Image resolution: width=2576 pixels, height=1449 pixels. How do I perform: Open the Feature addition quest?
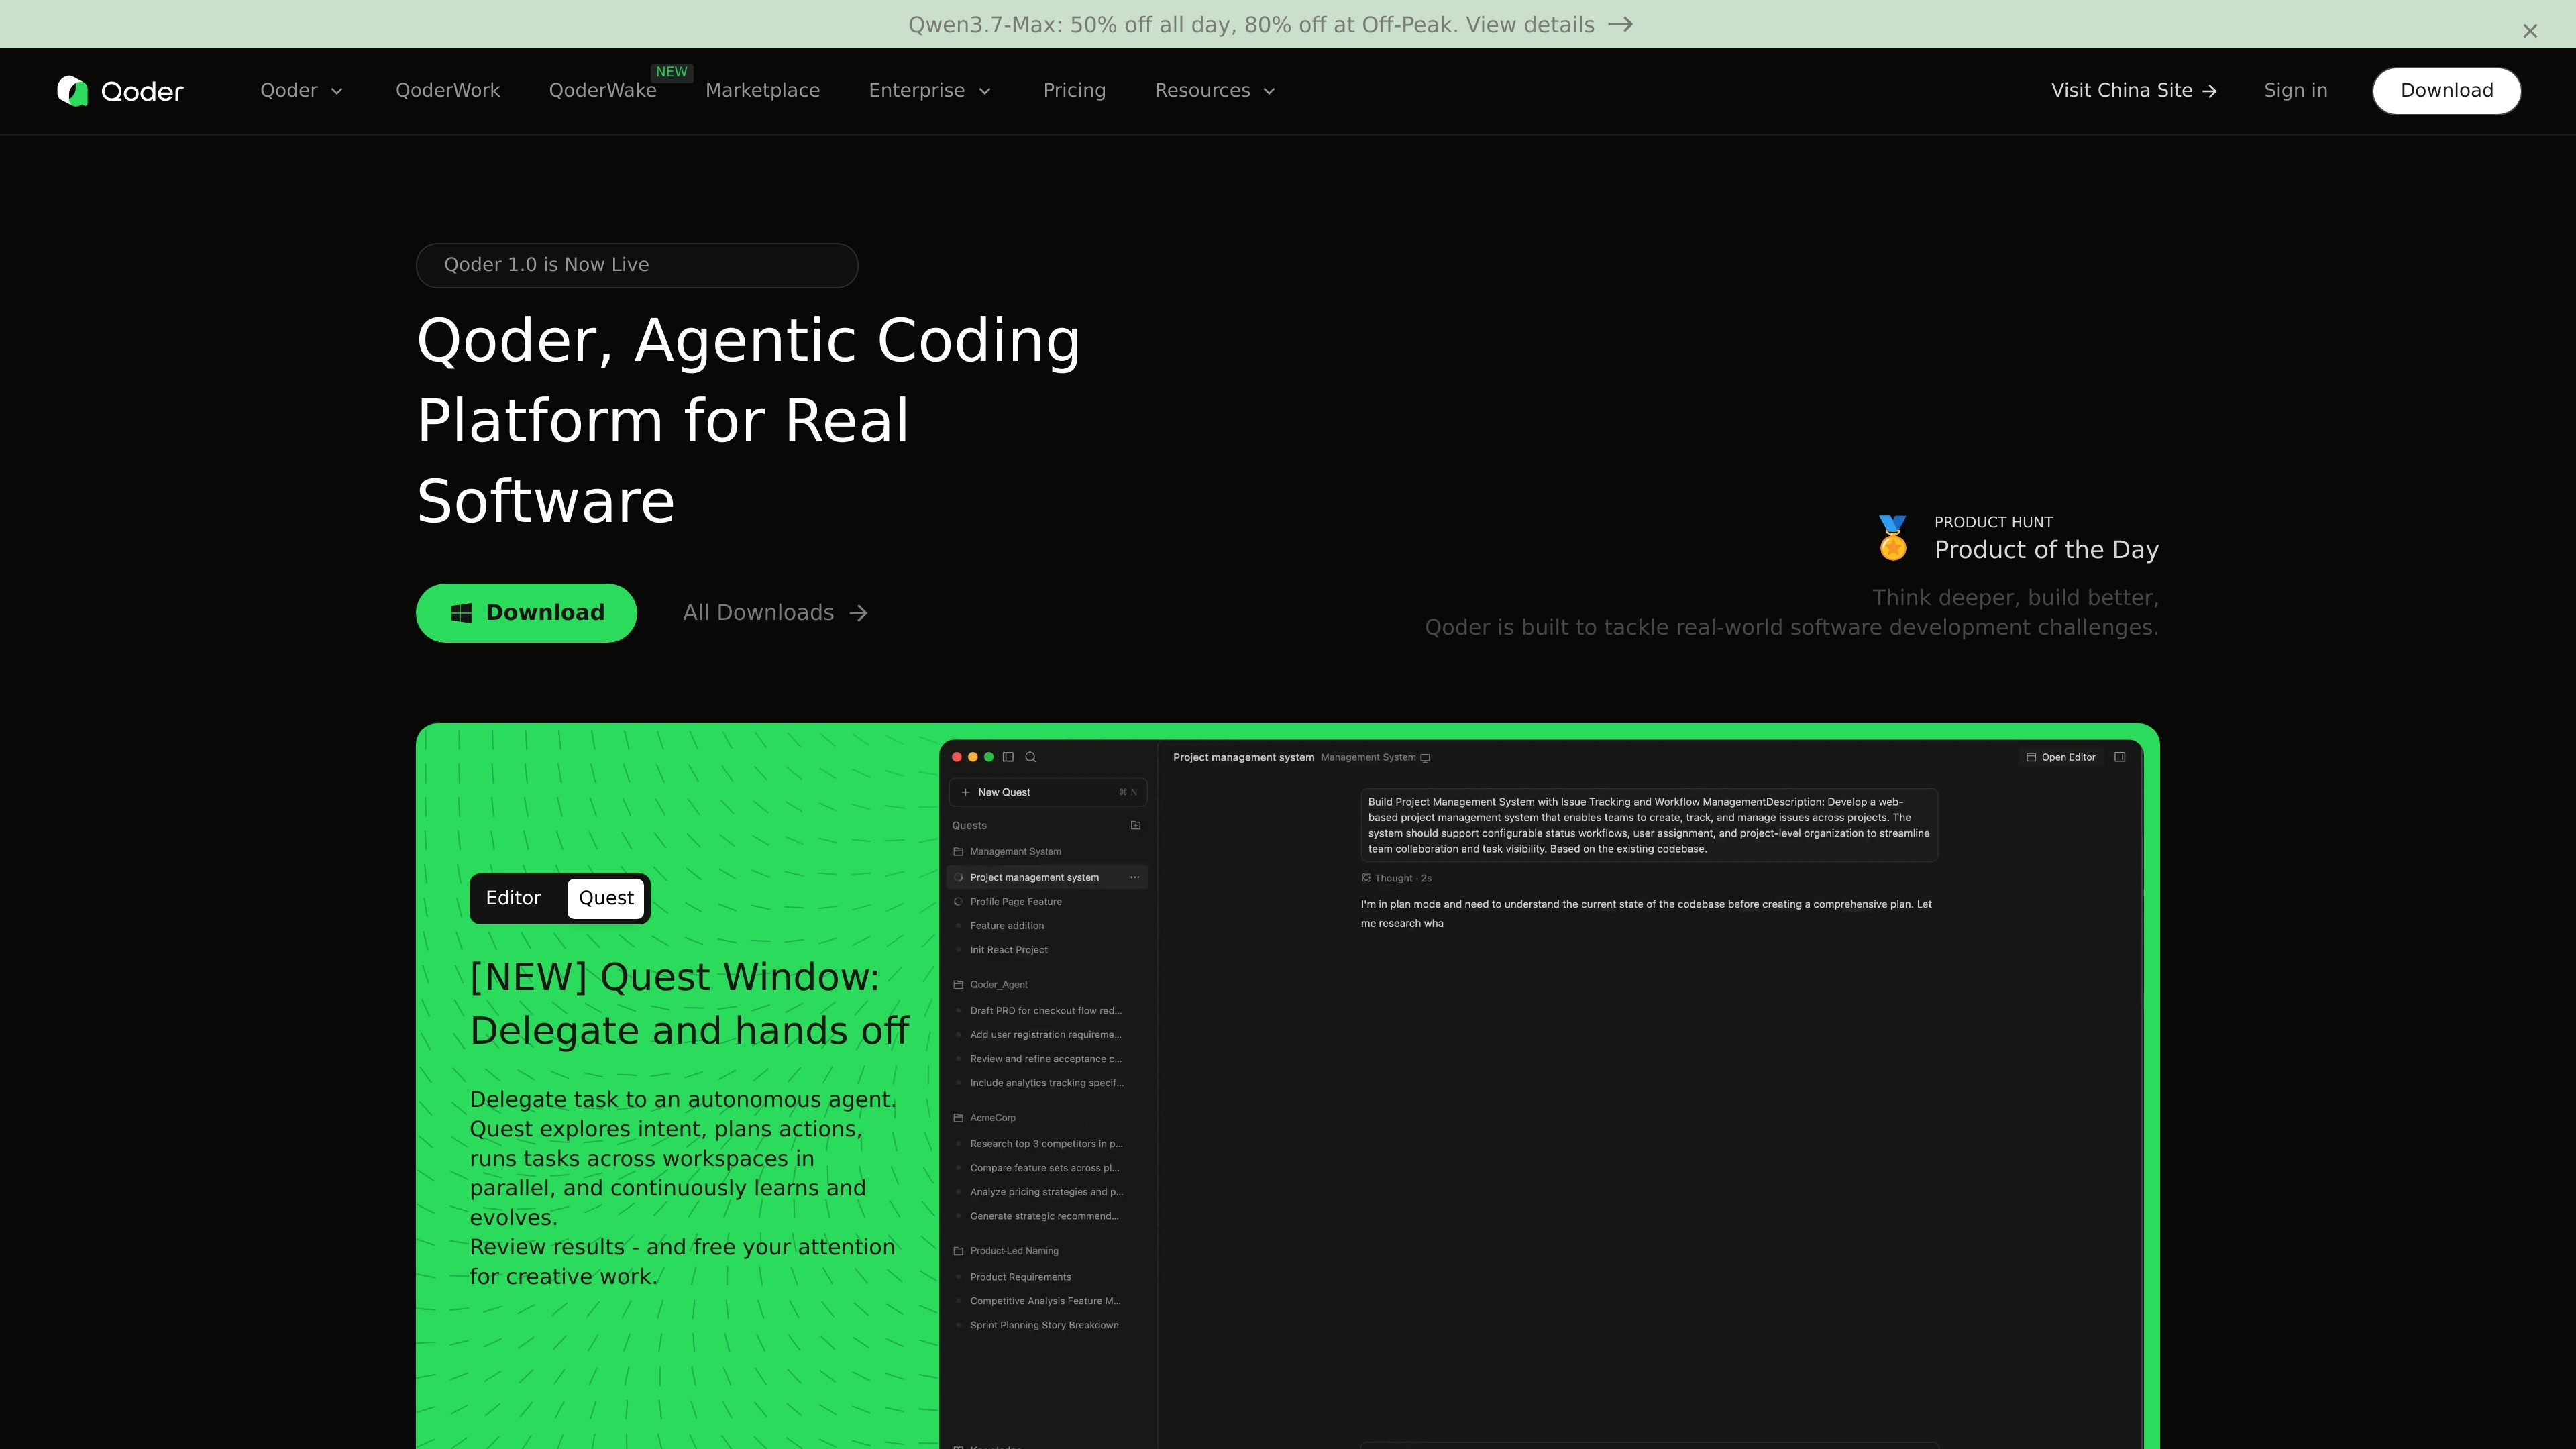tap(1047, 925)
